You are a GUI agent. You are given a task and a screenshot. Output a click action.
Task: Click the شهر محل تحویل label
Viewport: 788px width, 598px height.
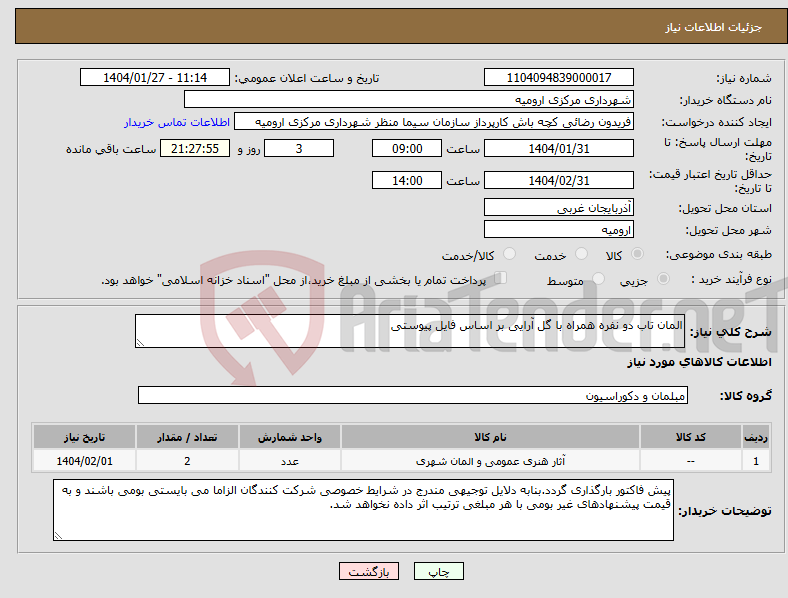(x=729, y=230)
